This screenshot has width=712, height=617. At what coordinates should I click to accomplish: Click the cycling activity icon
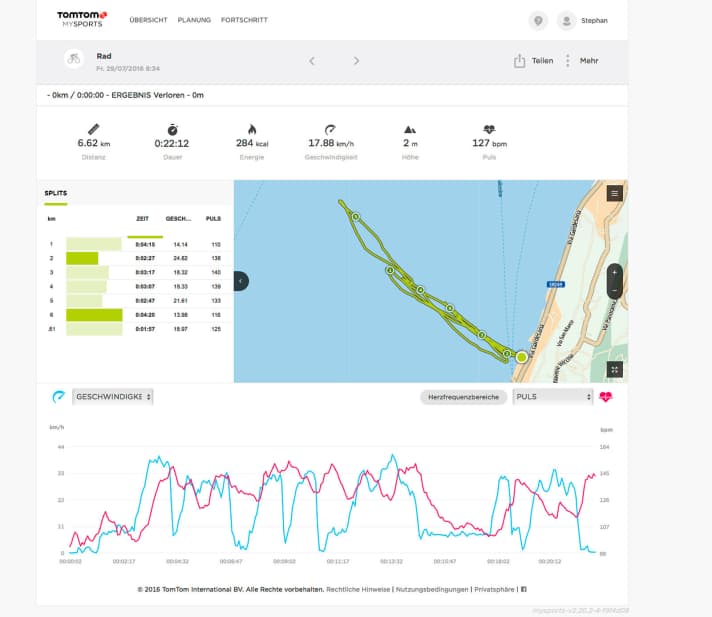[x=73, y=61]
